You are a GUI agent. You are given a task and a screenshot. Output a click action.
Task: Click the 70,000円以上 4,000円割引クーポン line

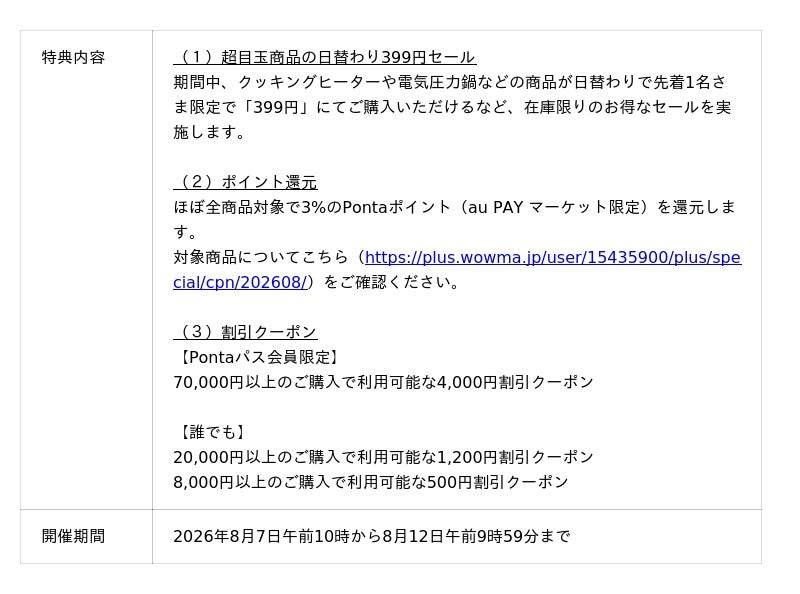point(383,382)
